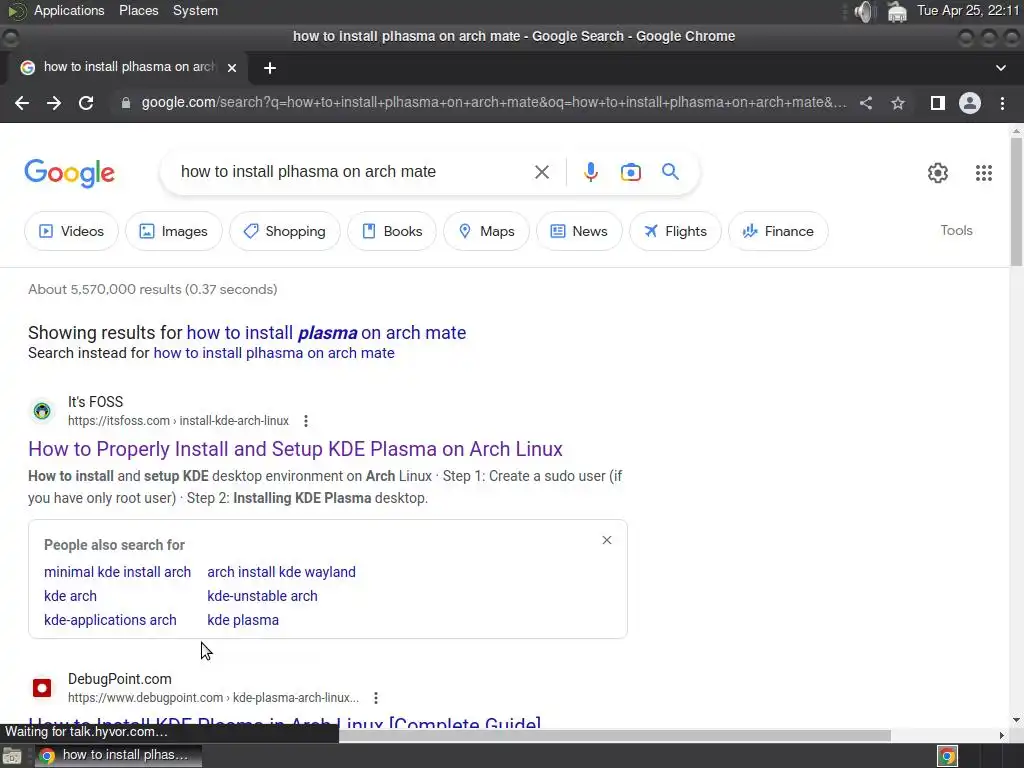Click the It's FOSS site favicon

coord(42,411)
